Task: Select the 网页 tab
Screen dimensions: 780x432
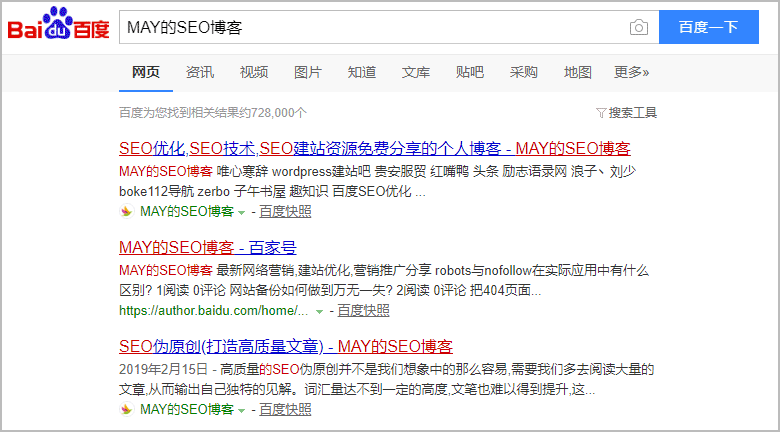Action: click(146, 73)
